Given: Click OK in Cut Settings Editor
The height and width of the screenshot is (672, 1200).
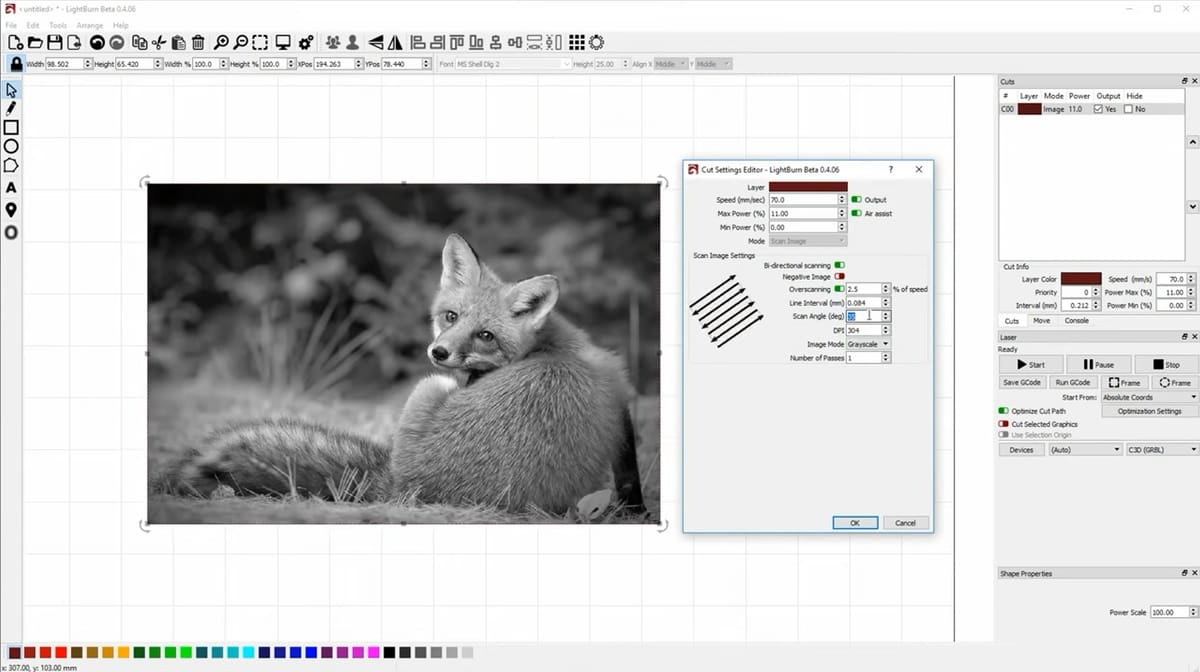Looking at the screenshot, I should click(x=855, y=523).
